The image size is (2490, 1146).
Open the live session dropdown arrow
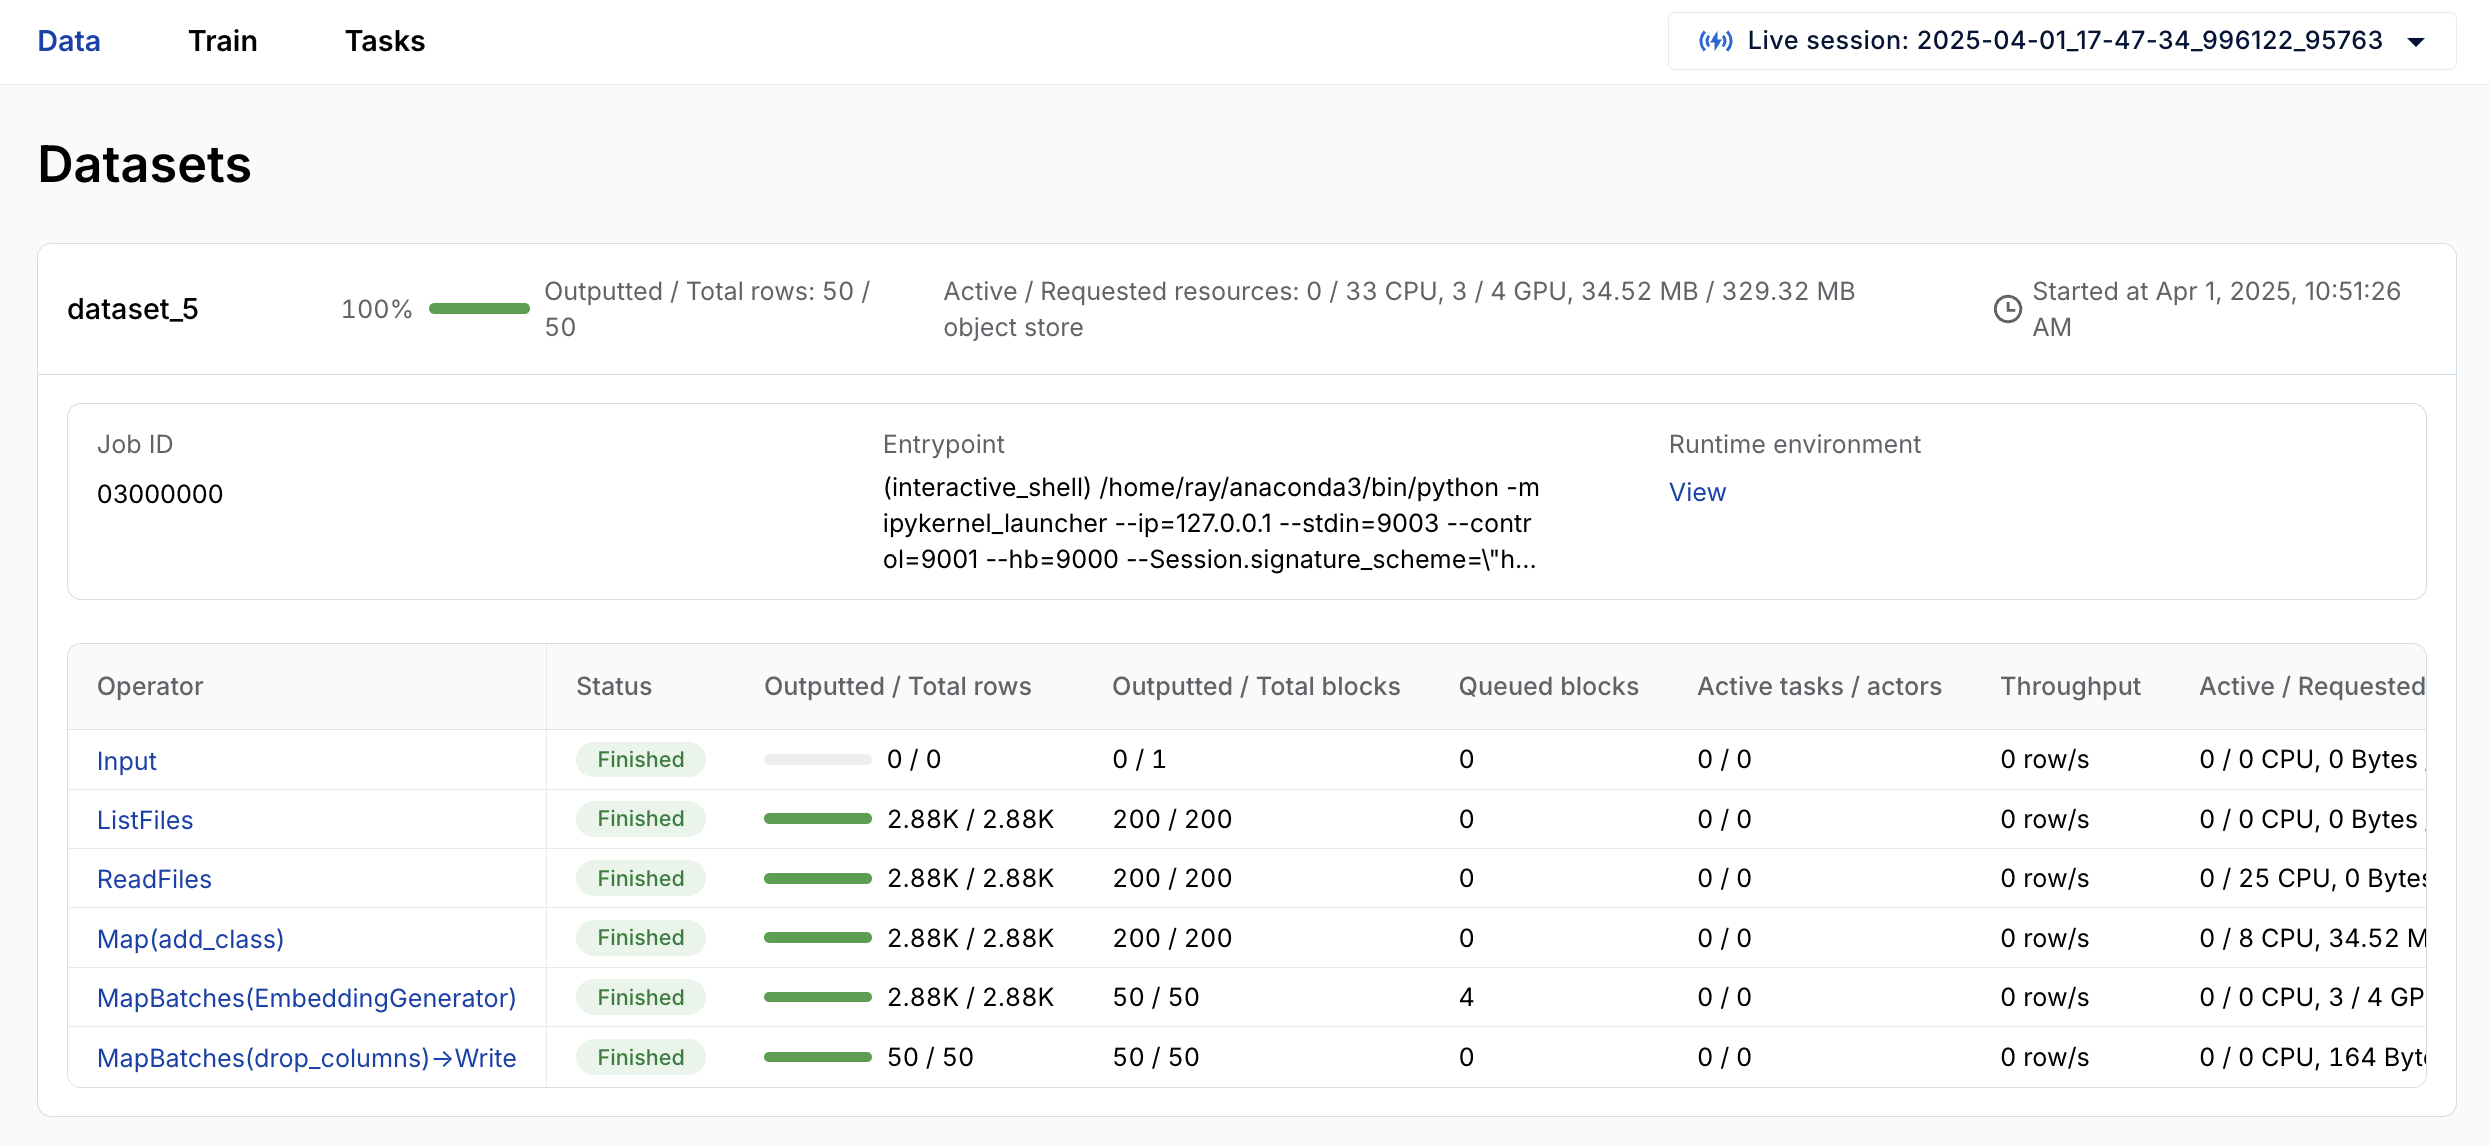(x=2416, y=42)
